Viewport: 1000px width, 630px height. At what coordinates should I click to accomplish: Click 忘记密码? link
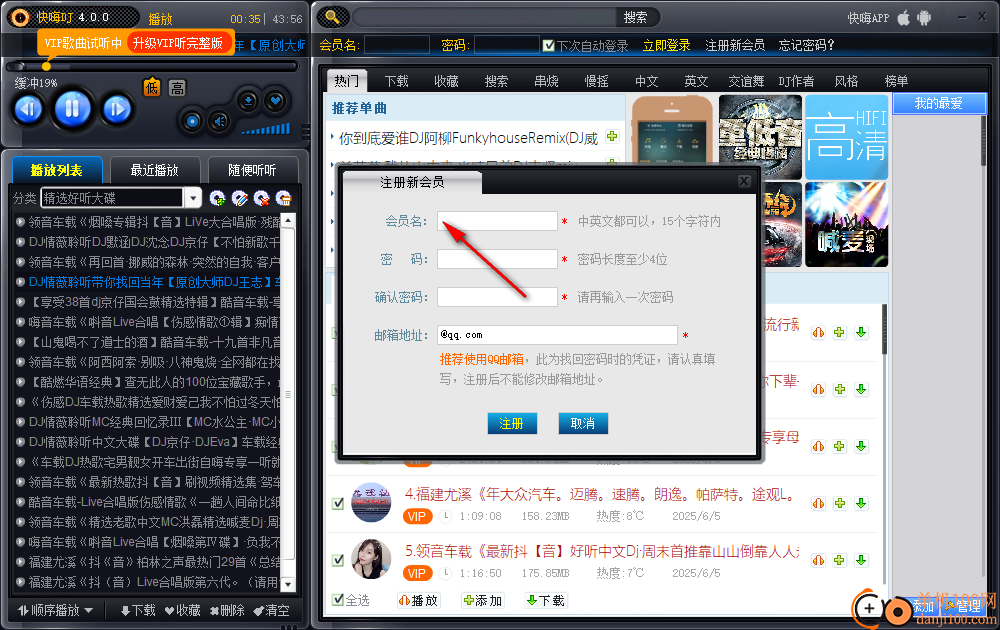pos(807,45)
